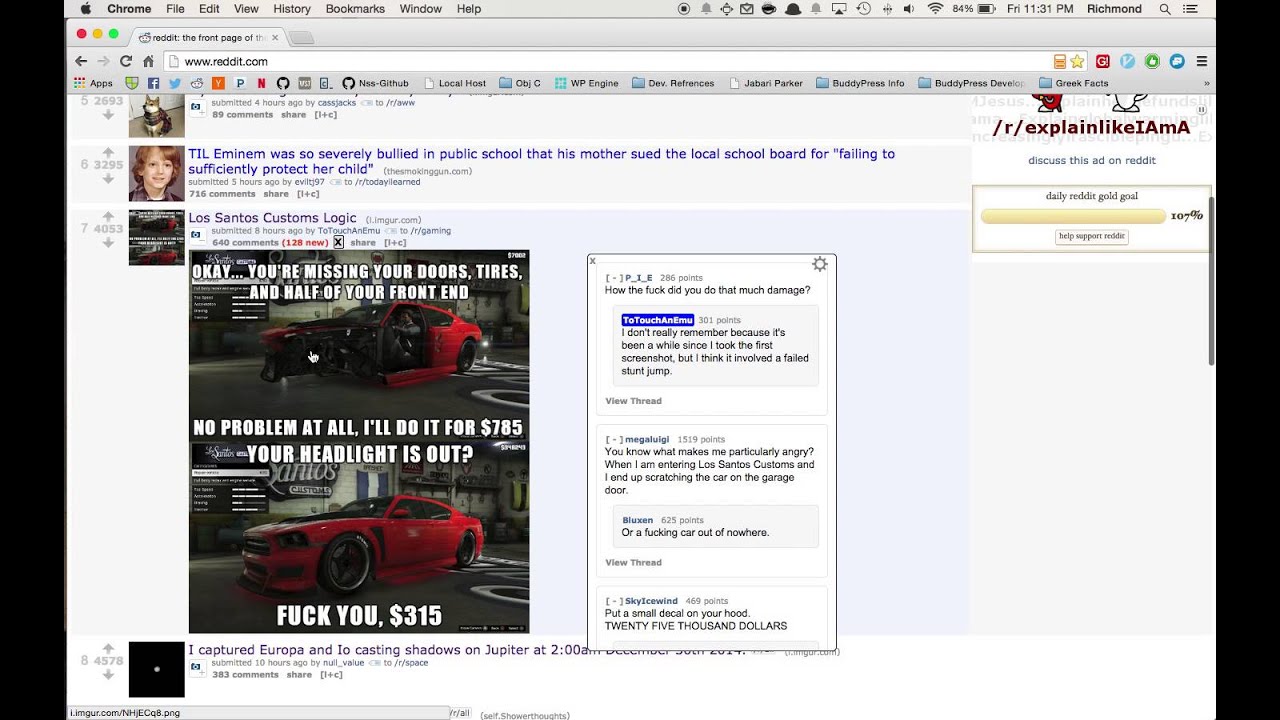Upvote the Los Santos Customs Logic post

[x=108, y=216]
